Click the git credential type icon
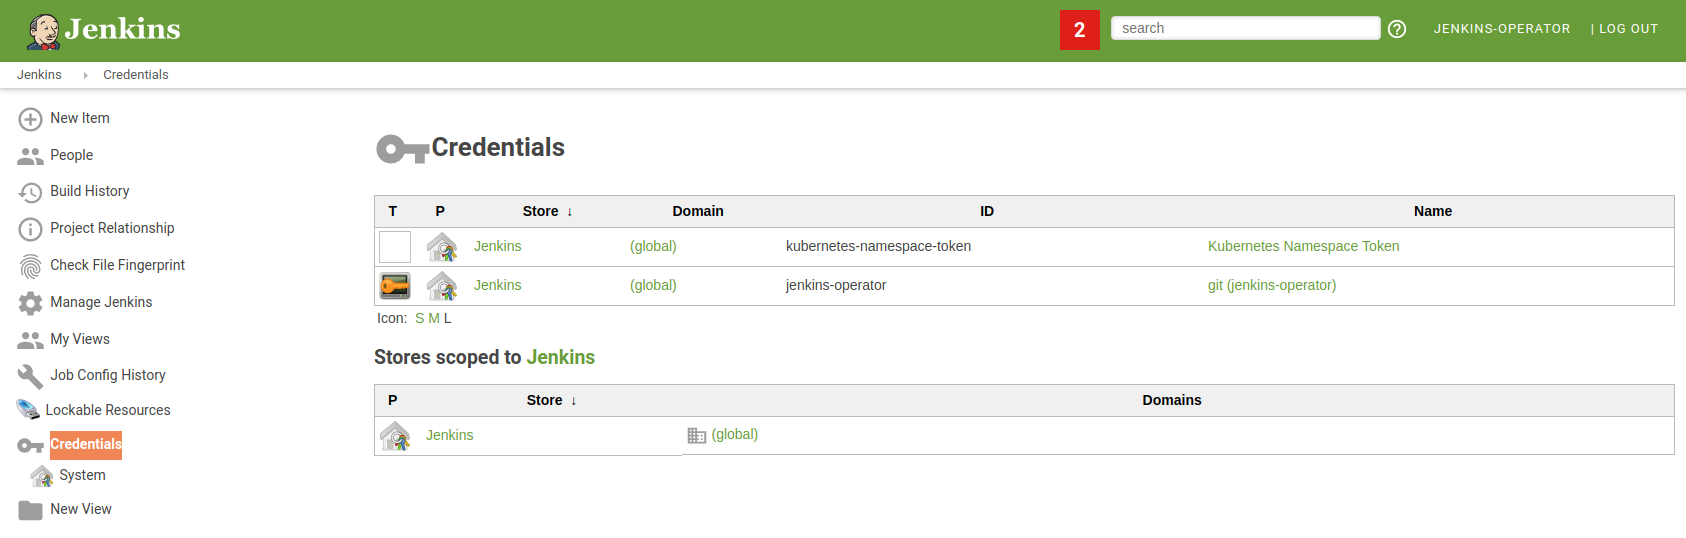Screen dimensions: 1686x538 (395, 286)
